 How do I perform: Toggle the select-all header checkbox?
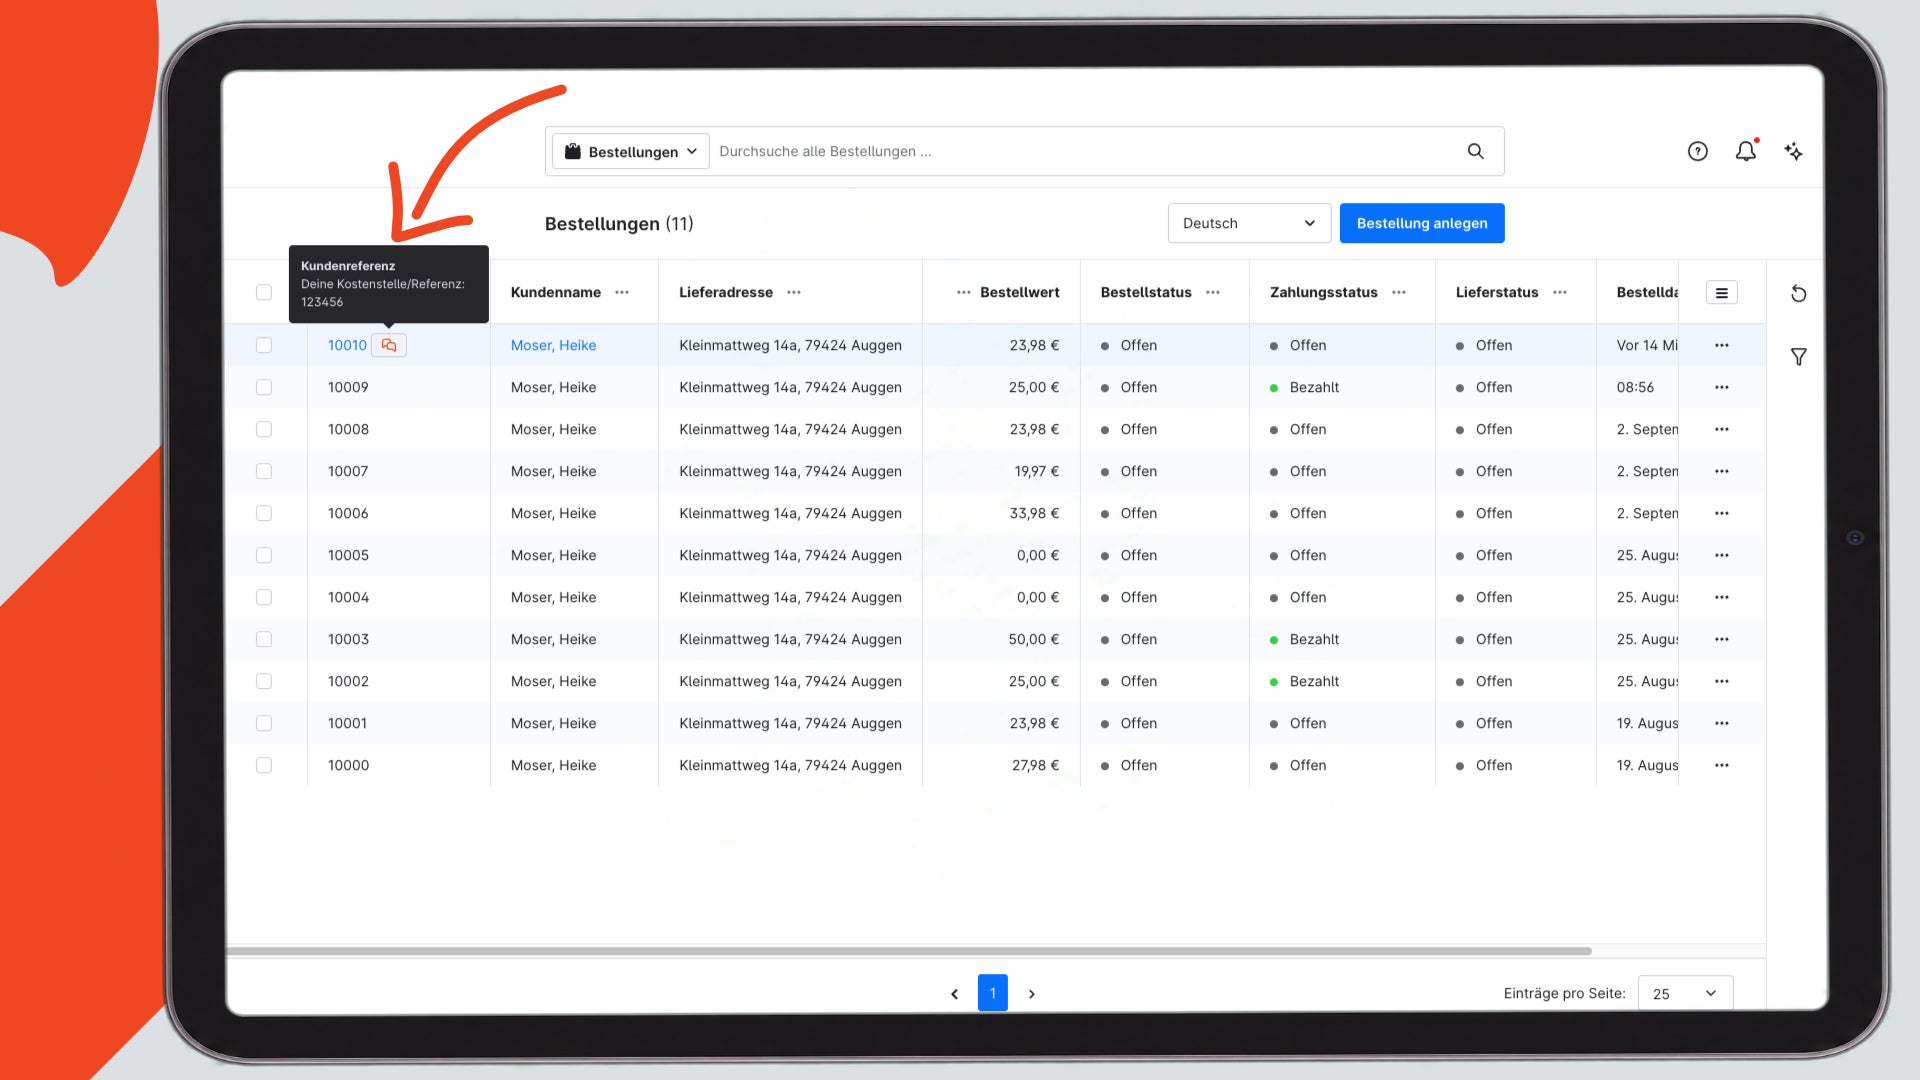pyautogui.click(x=264, y=292)
